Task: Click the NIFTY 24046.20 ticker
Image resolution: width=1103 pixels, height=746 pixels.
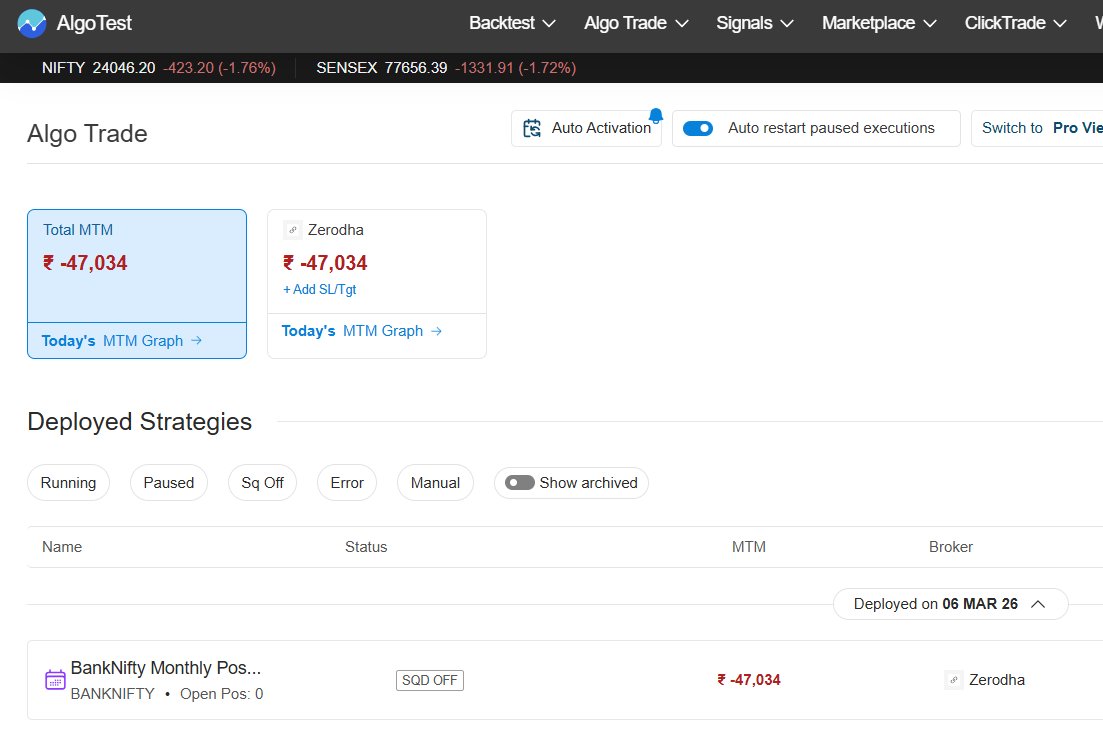Action: click(158, 68)
